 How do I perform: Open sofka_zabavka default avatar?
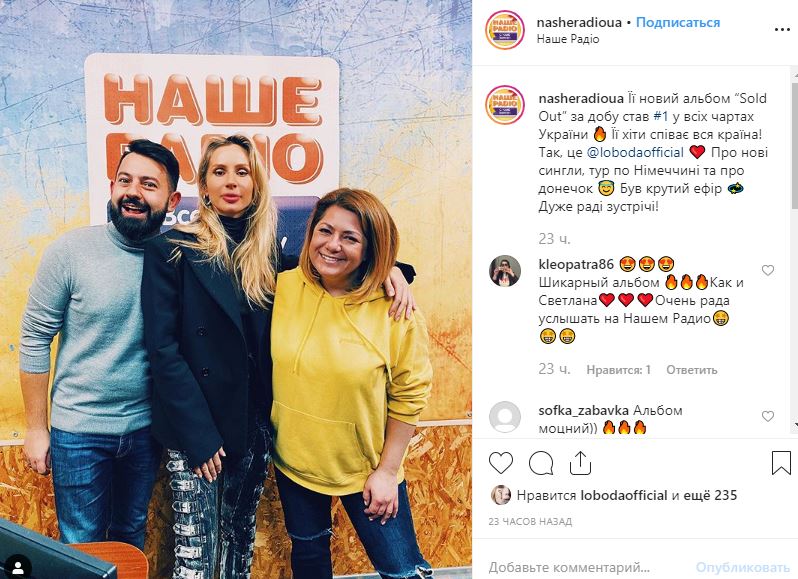tap(505, 417)
